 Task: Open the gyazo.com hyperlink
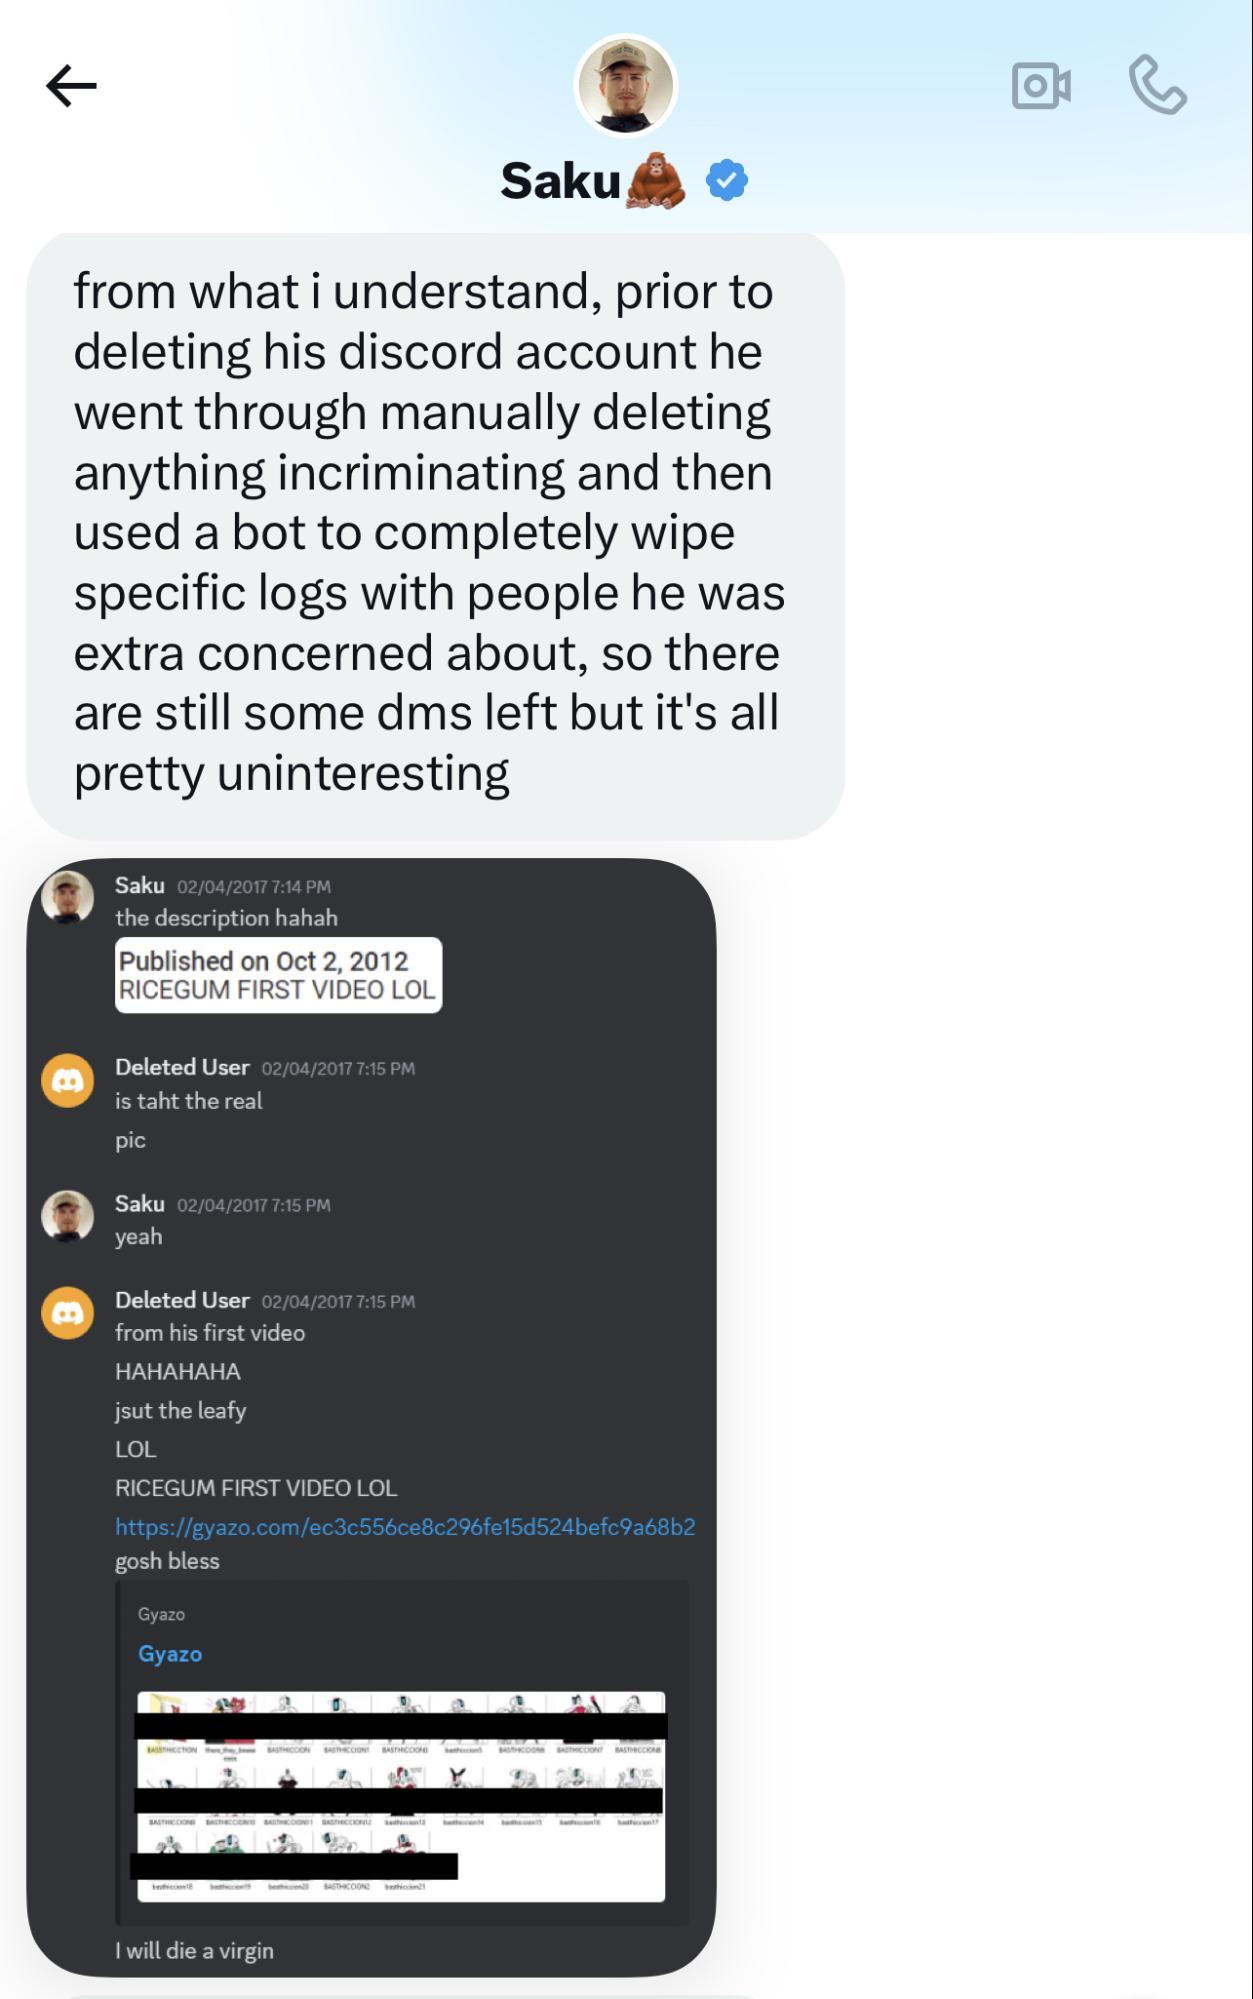(x=405, y=1526)
